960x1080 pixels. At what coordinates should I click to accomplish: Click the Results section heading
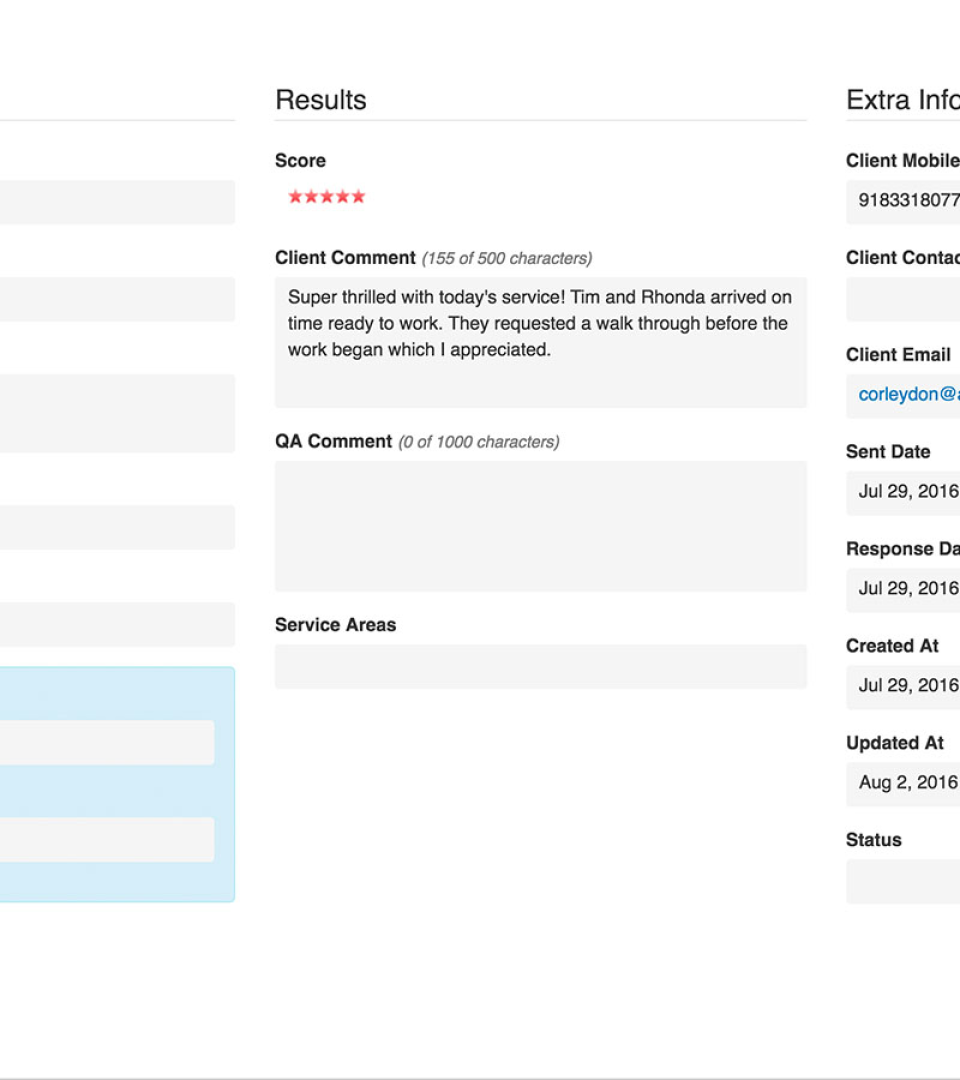point(321,100)
